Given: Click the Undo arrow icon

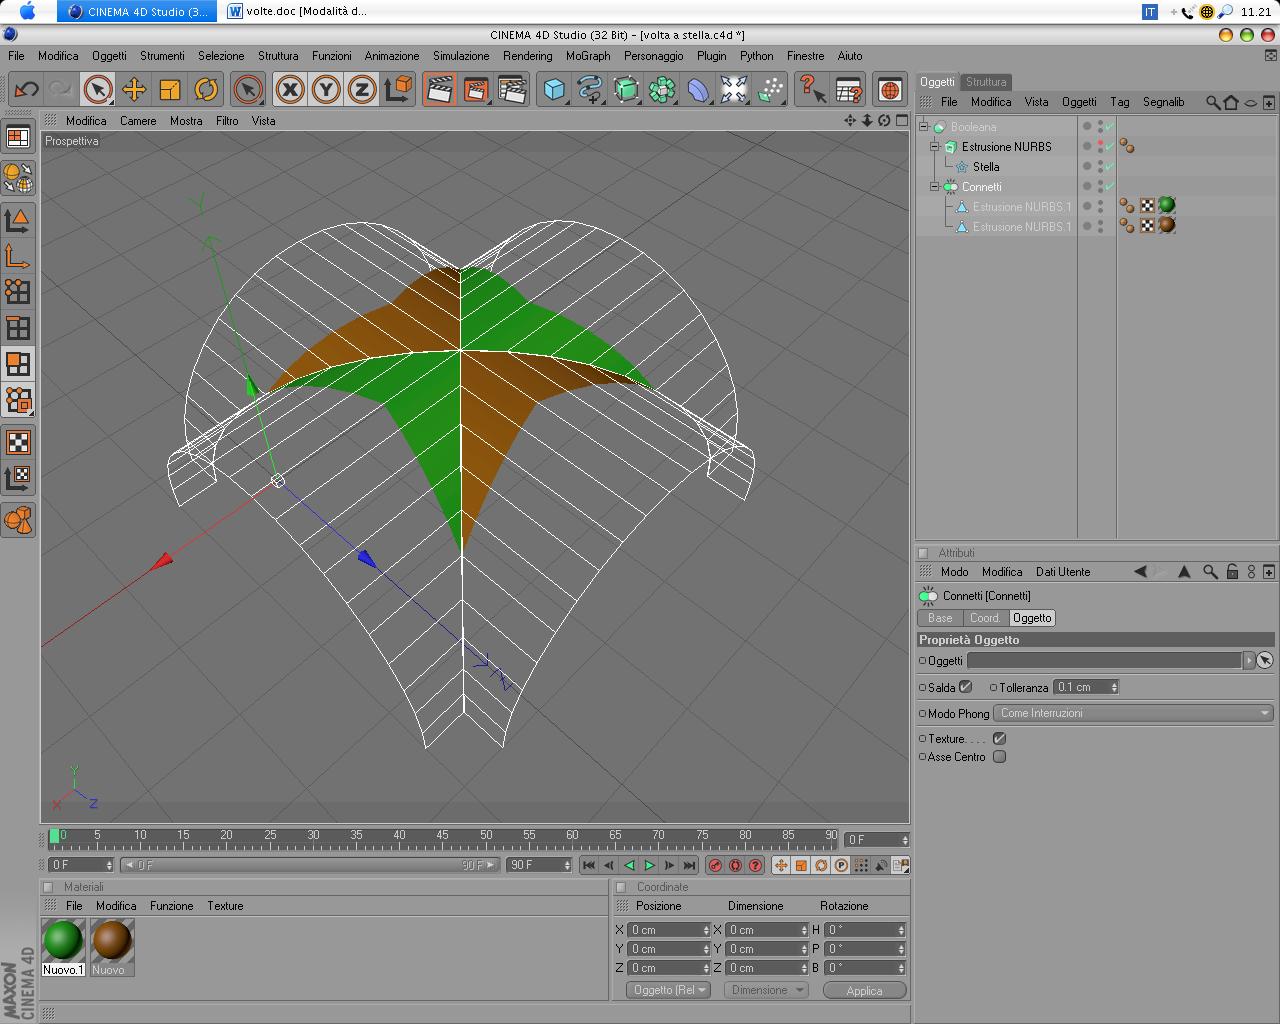Looking at the screenshot, I should click(x=26, y=90).
